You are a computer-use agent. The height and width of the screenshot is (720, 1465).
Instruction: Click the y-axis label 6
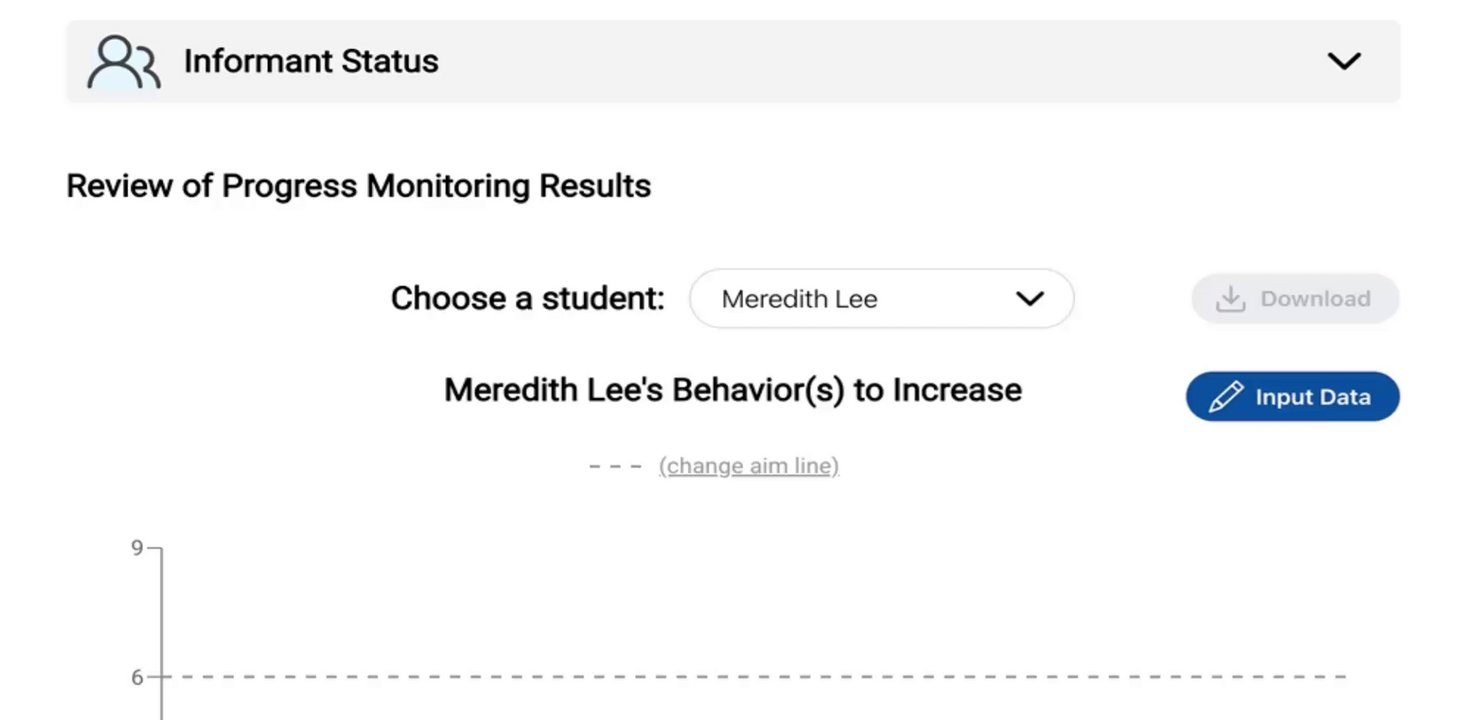pyautogui.click(x=137, y=677)
